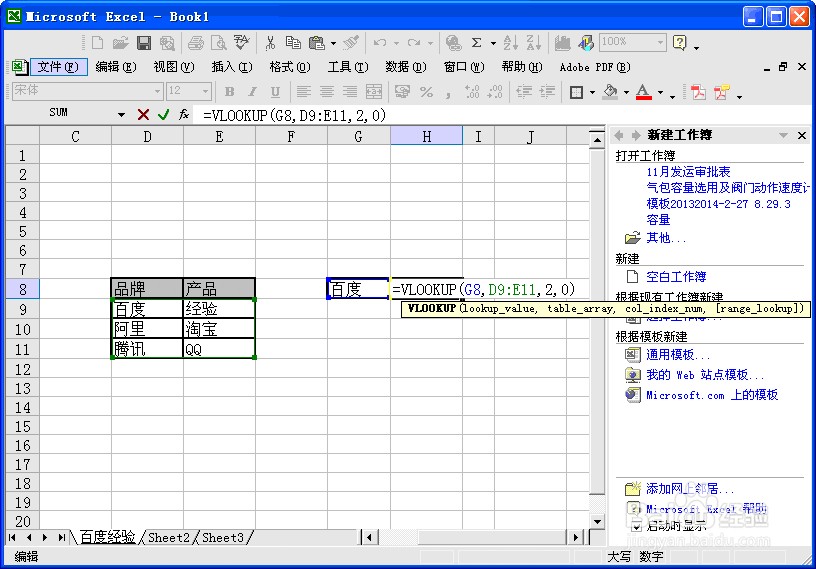Open the 100% zoom dropdown
This screenshot has height=569, width=816.
pyautogui.click(x=660, y=42)
